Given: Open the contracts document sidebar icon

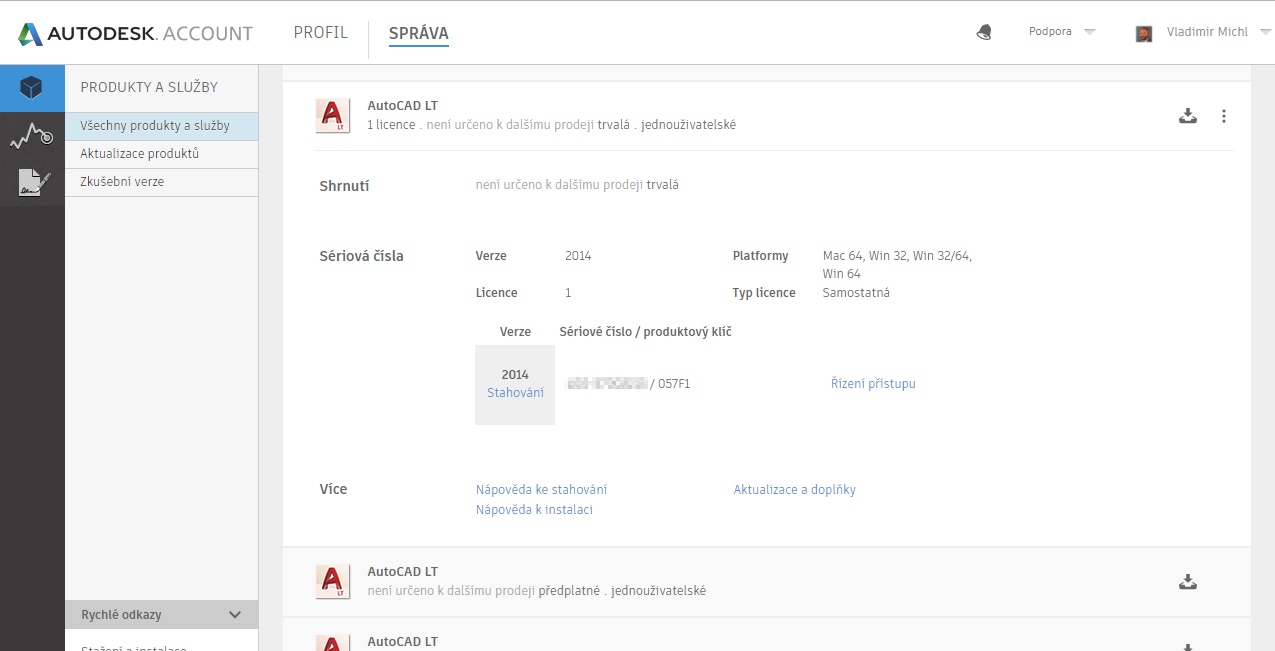Looking at the screenshot, I should 32,183.
